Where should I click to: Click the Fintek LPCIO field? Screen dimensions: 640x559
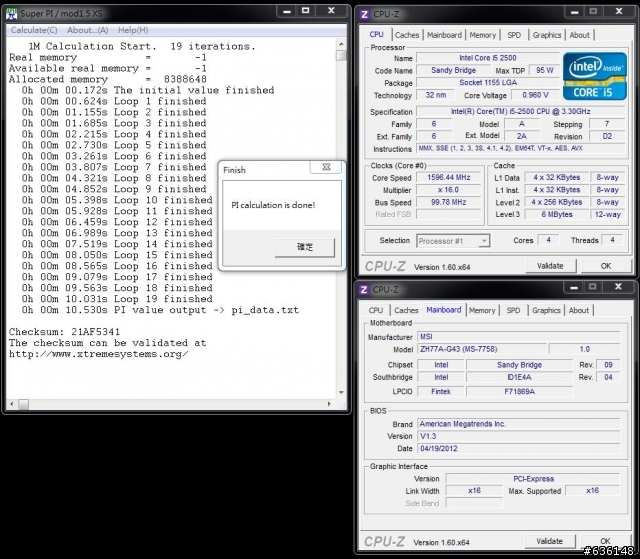coord(440,392)
